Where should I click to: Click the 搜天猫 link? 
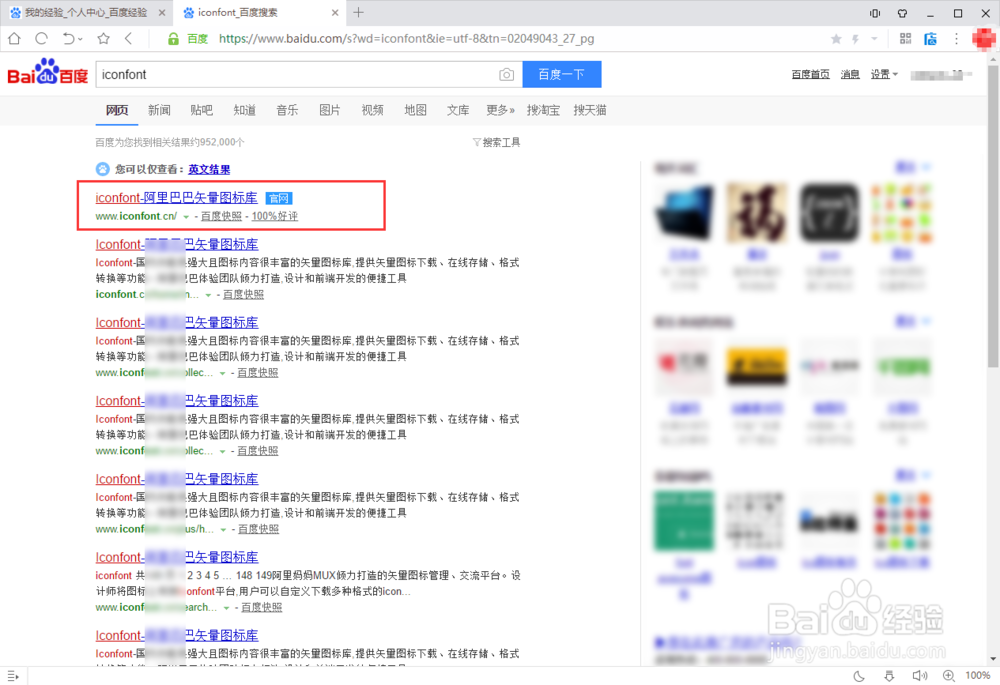coord(590,110)
